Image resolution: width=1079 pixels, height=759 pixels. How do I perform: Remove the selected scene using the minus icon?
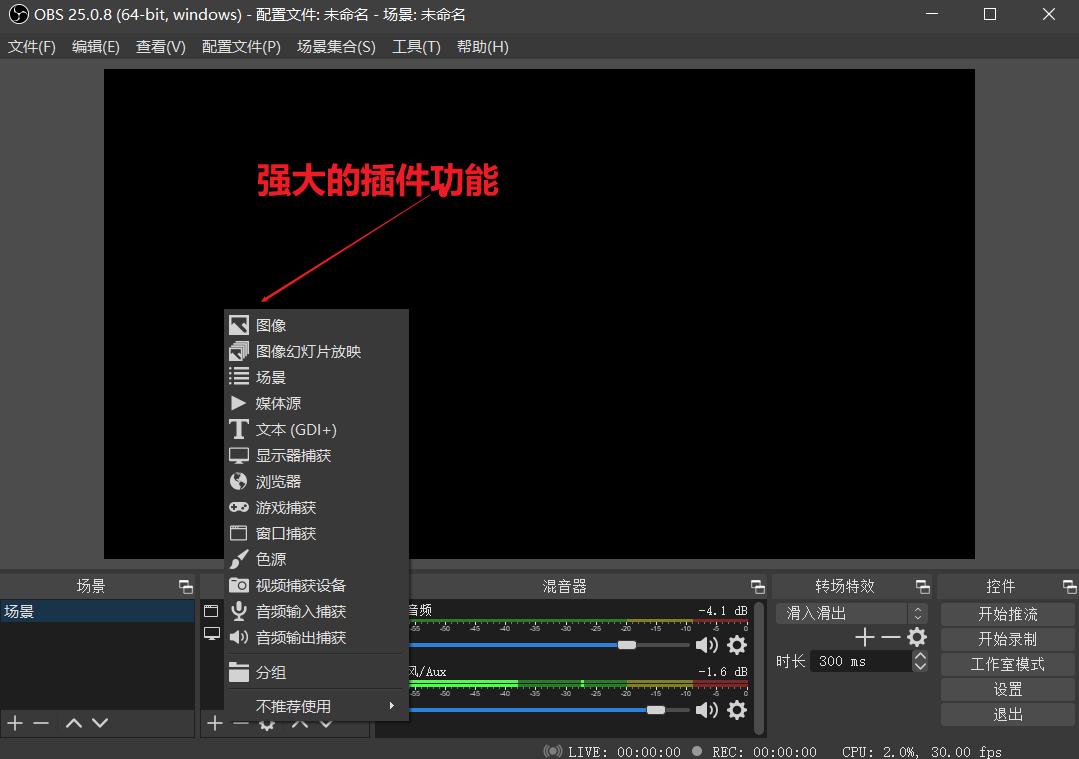pyautogui.click(x=40, y=723)
